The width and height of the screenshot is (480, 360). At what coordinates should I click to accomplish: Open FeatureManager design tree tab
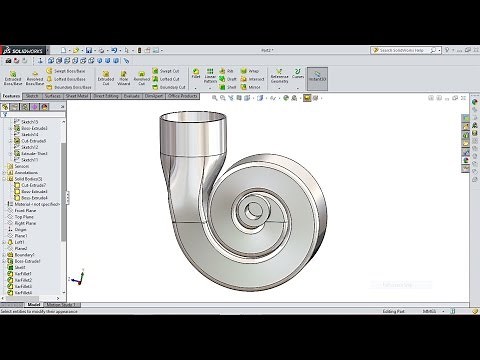coord(5,107)
